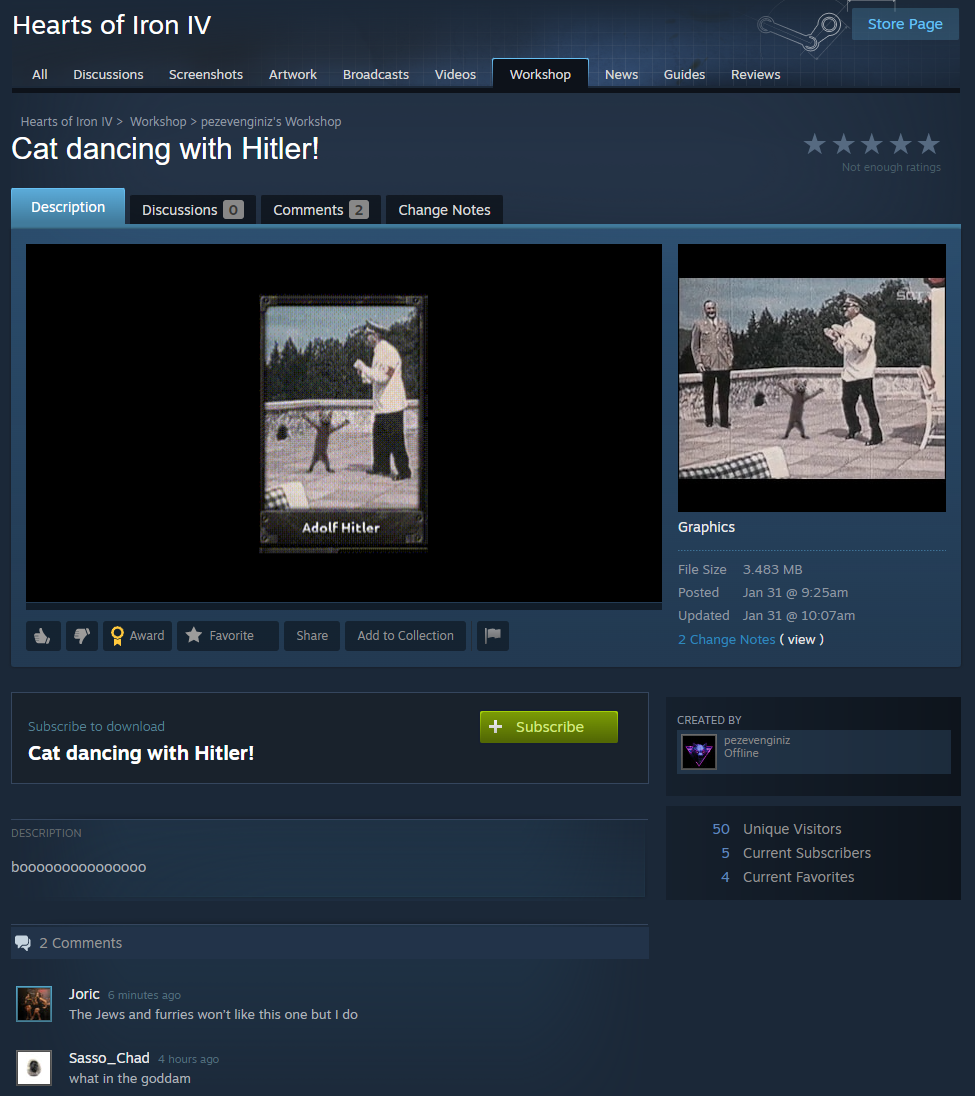Click the 'boooooooooooooooo' description text
This screenshot has width=975, height=1096.
[x=78, y=867]
